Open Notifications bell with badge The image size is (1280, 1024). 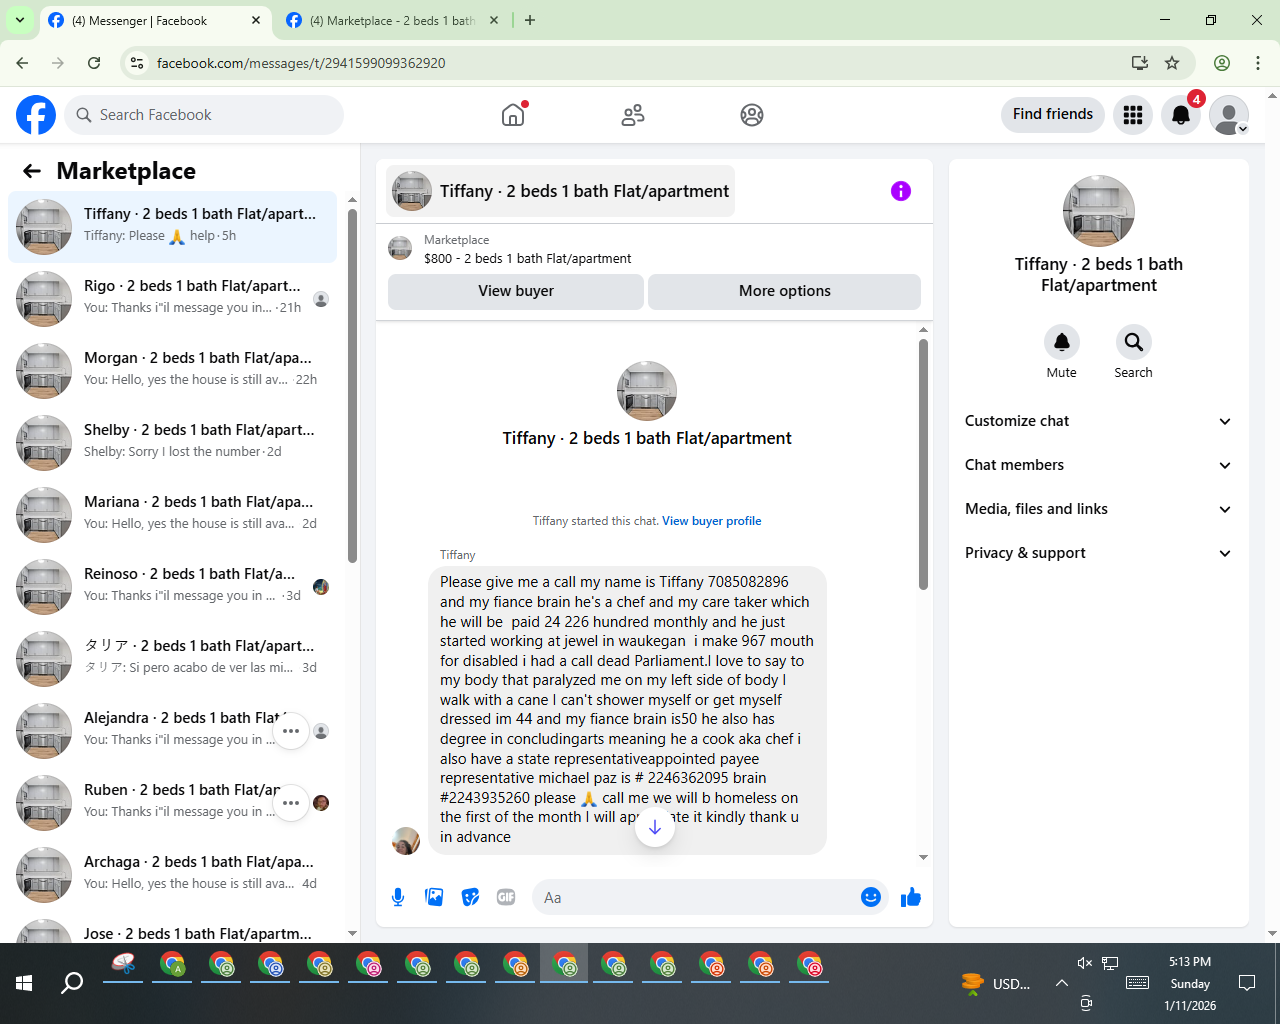coord(1181,115)
